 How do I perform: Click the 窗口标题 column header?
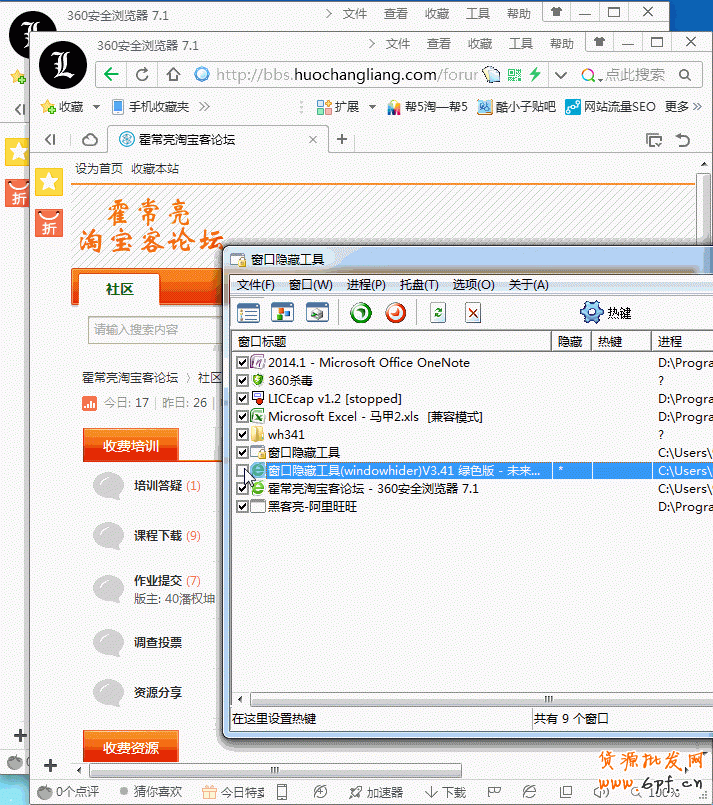pos(392,341)
